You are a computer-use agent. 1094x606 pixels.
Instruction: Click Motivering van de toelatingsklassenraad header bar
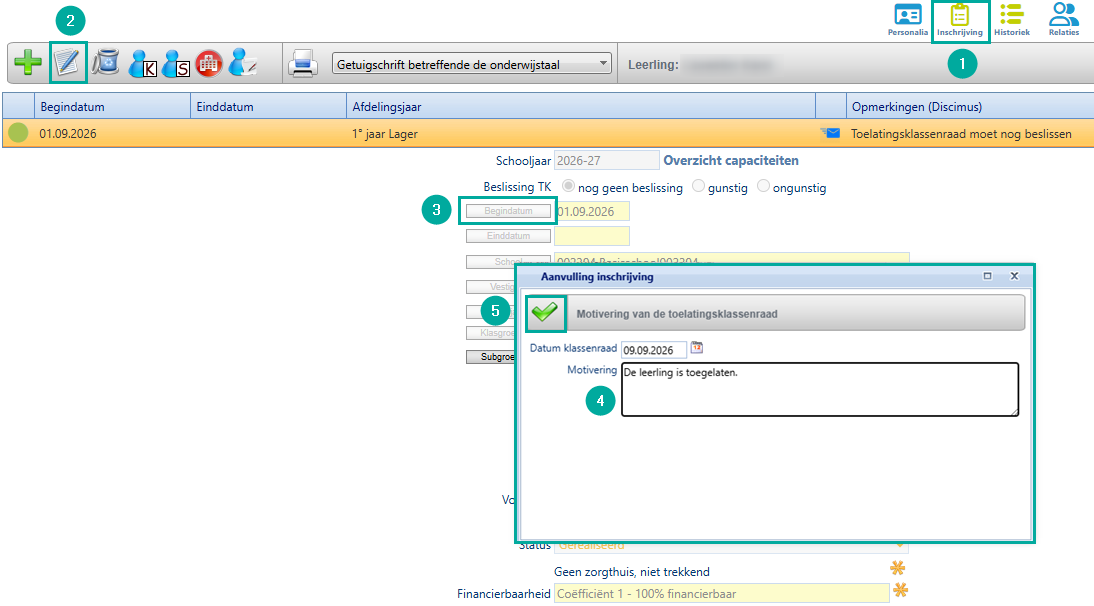click(795, 313)
